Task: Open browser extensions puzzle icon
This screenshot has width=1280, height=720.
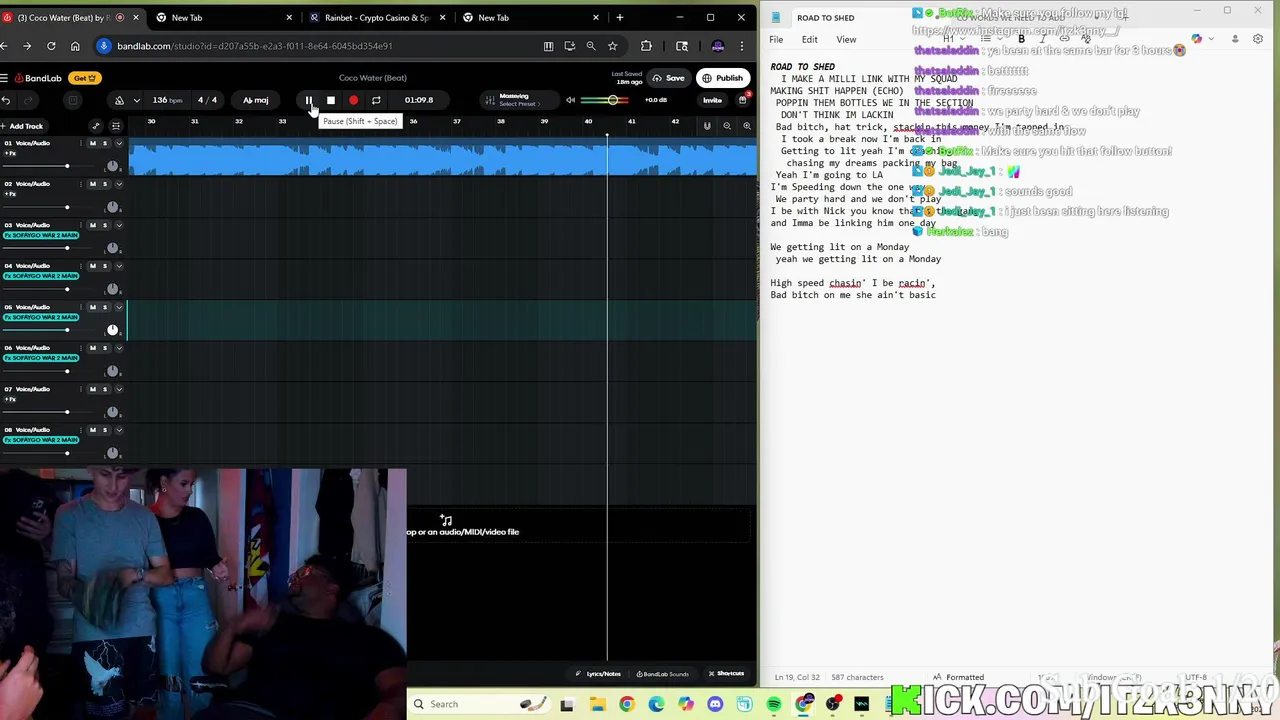Action: click(646, 46)
